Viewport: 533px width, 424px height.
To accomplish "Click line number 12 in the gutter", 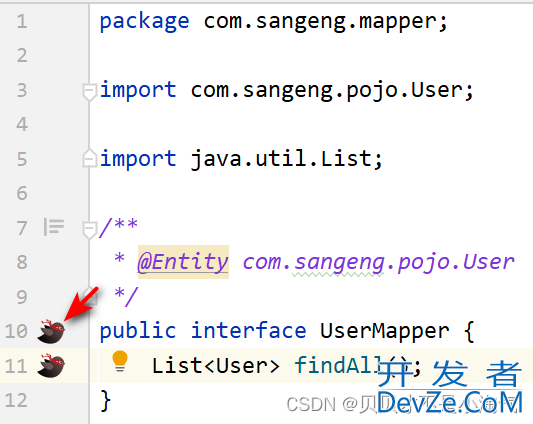I will click(16, 401).
